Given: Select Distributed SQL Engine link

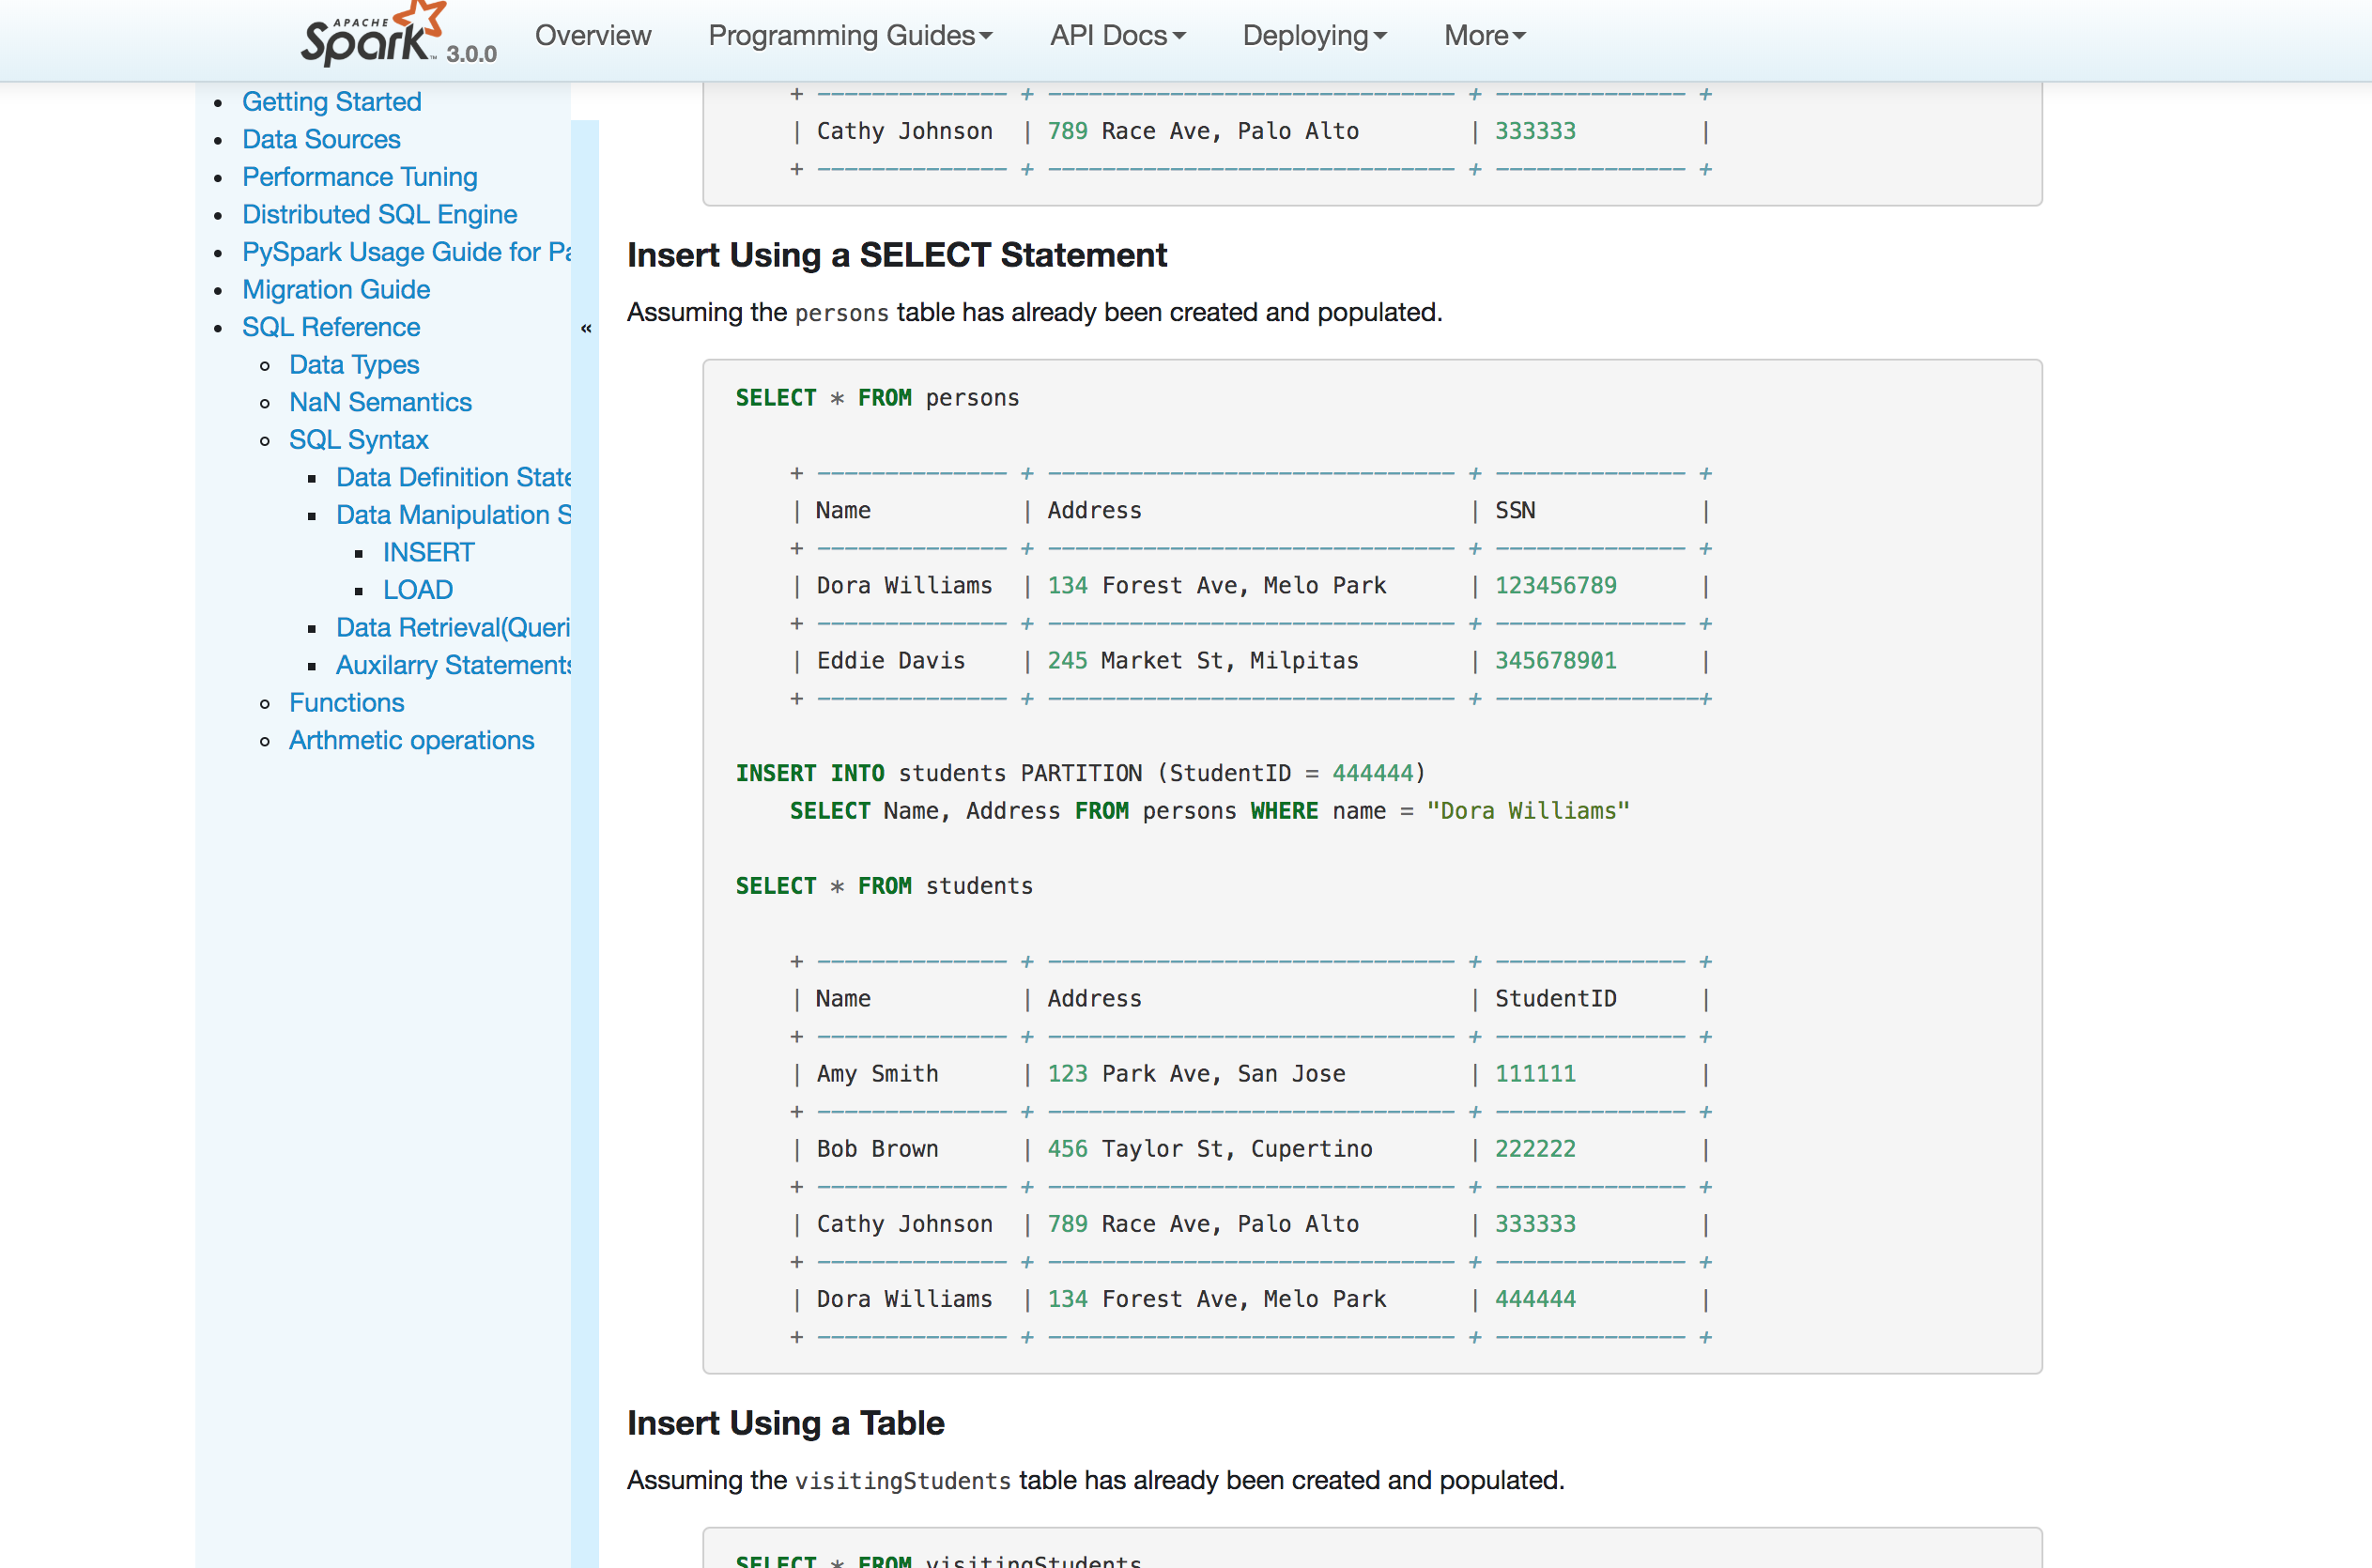Looking at the screenshot, I should click(x=379, y=214).
